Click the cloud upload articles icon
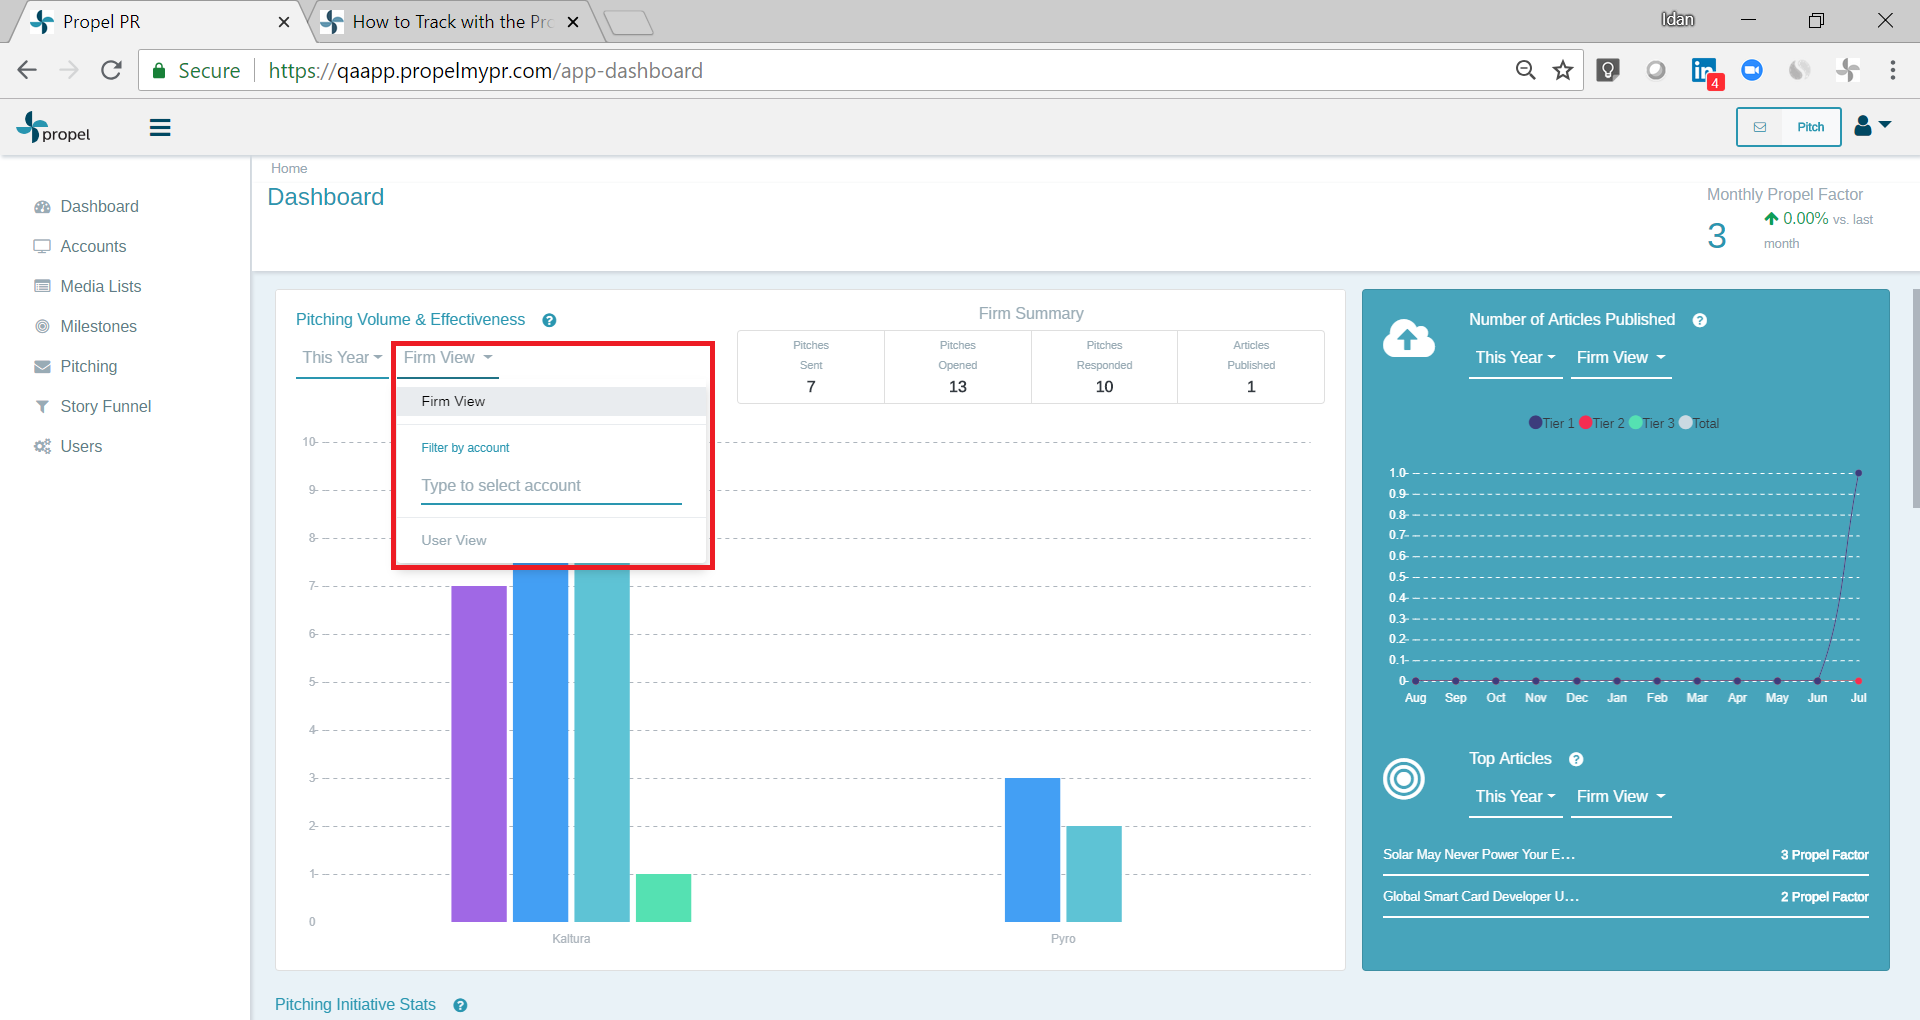Viewport: 1920px width, 1020px height. coord(1408,338)
